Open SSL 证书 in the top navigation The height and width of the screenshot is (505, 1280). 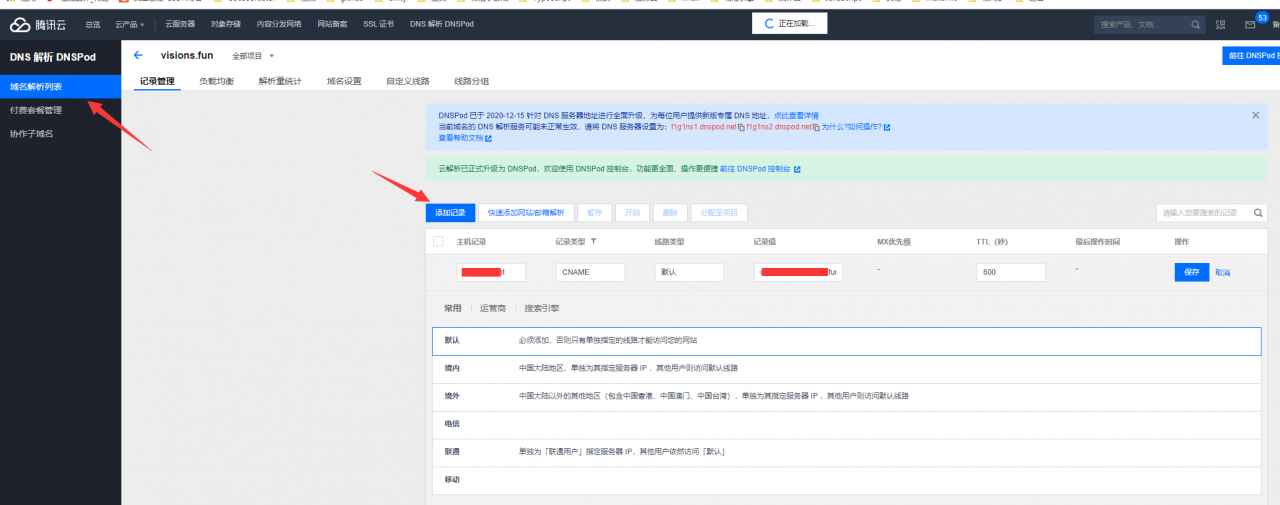tap(380, 23)
